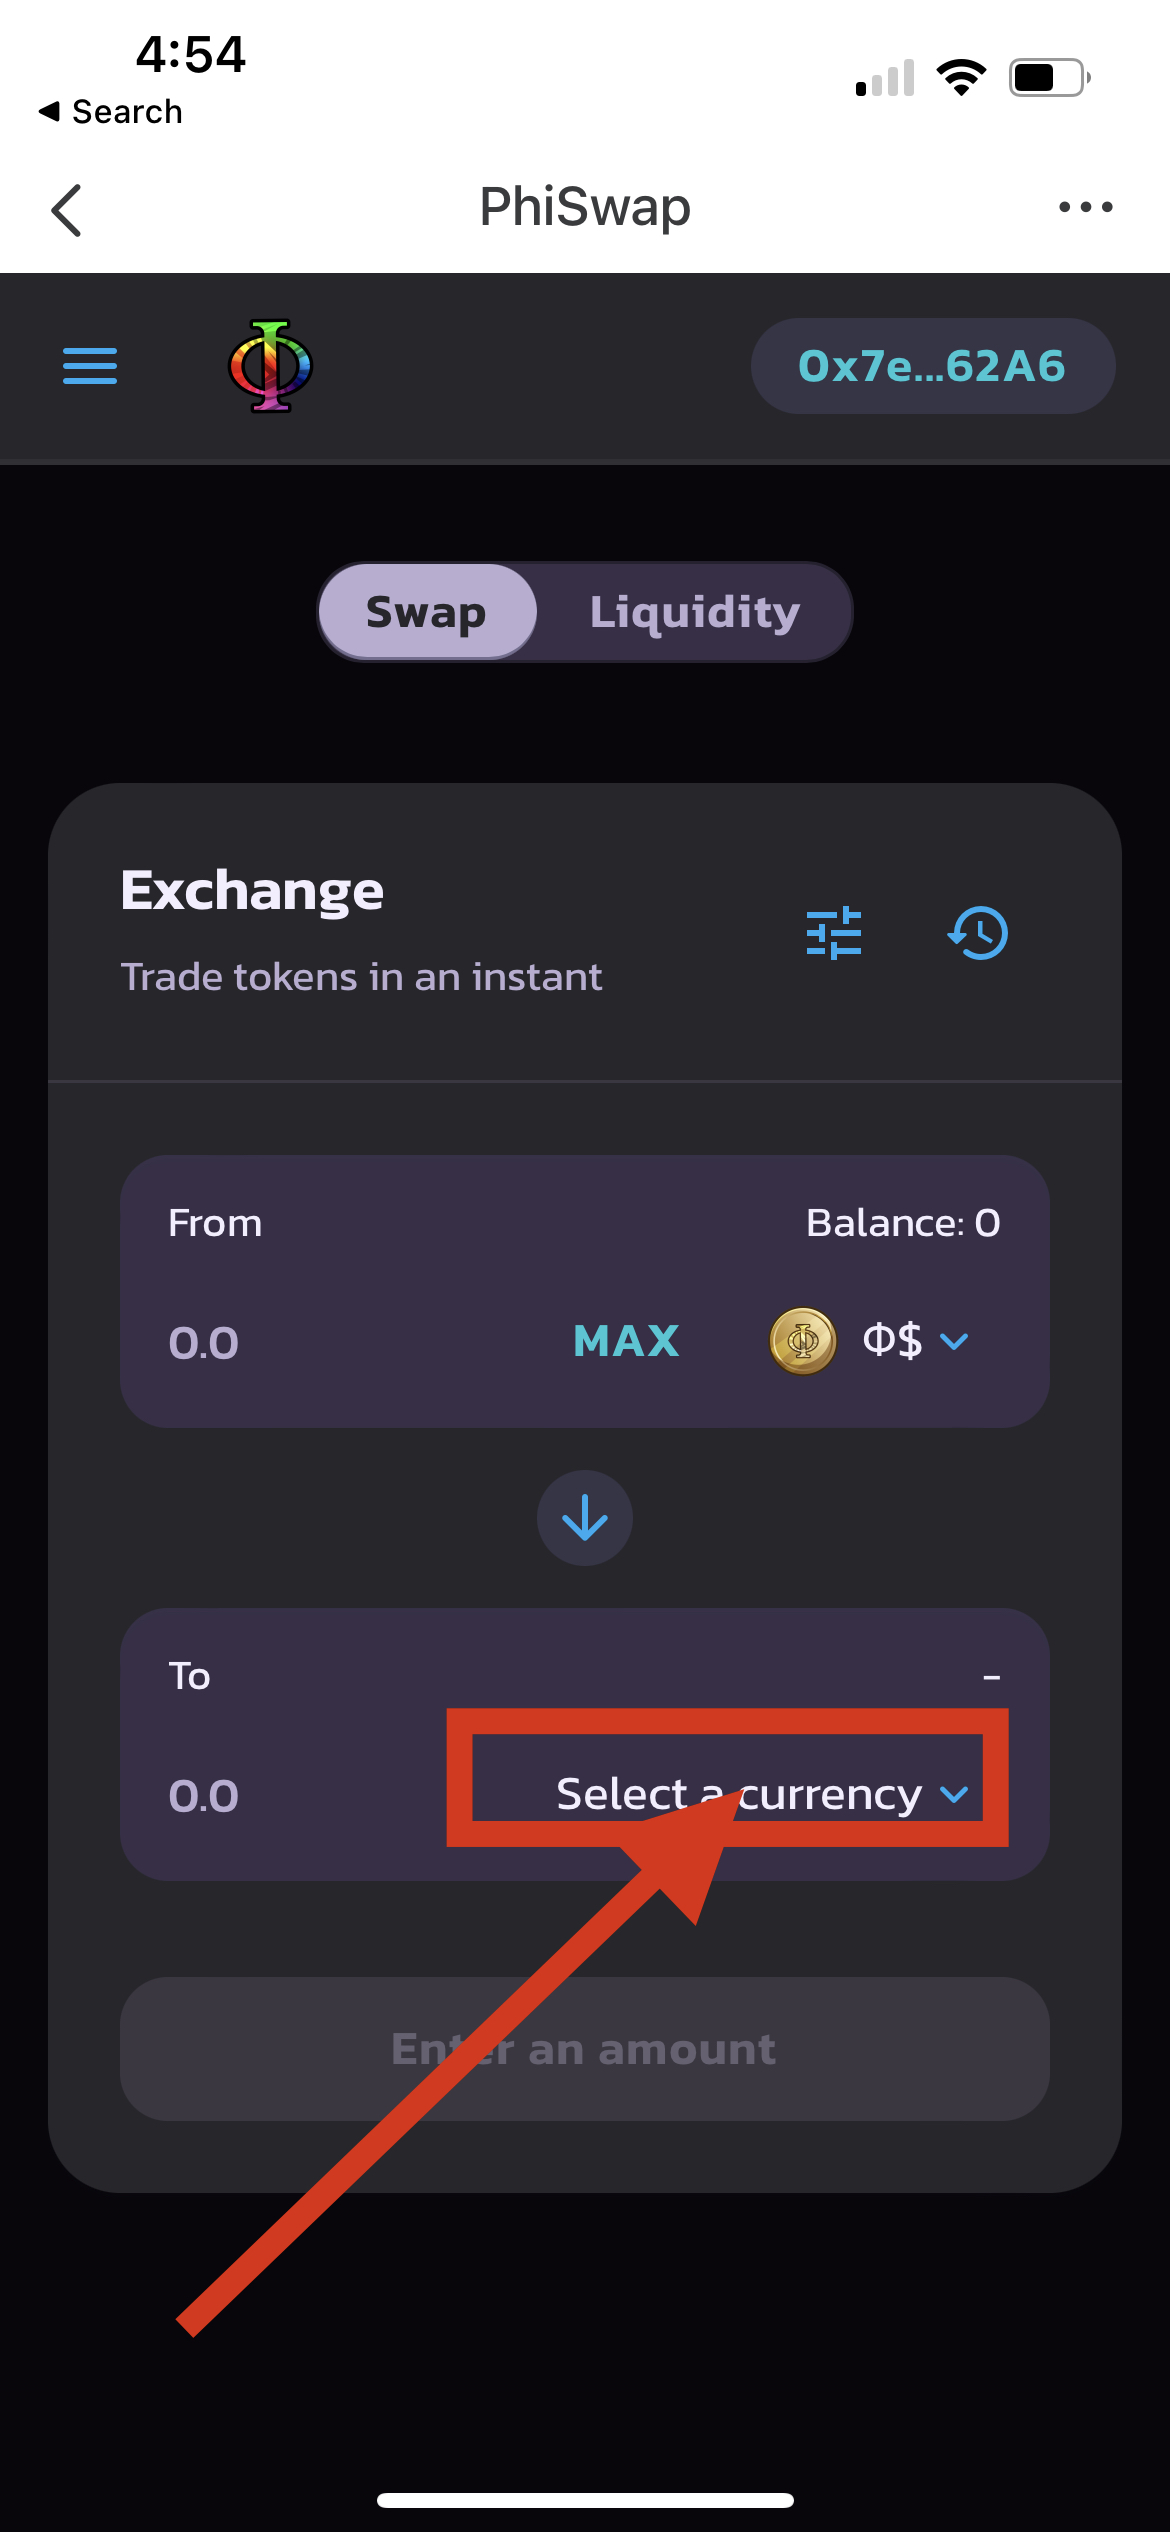Tap the MAX amount button
Viewport: 1170px width, 2532px height.
point(626,1341)
